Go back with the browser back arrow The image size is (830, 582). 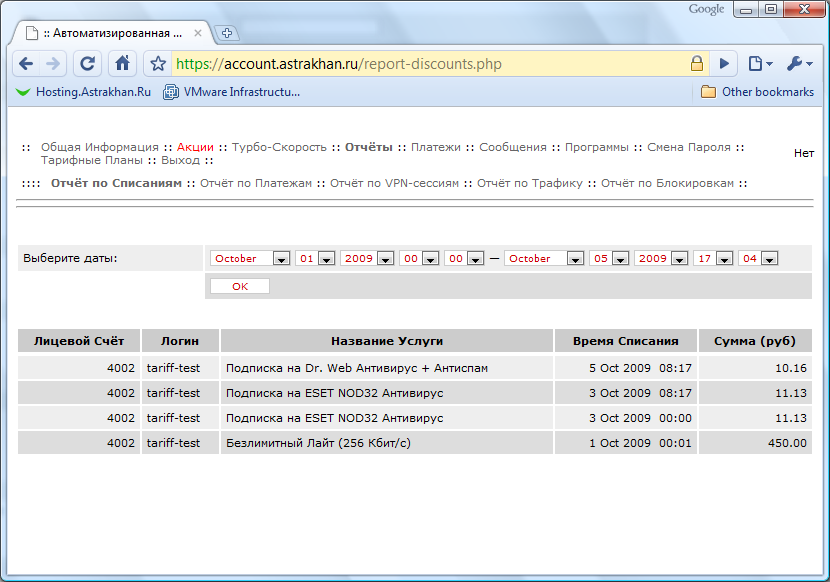click(26, 64)
